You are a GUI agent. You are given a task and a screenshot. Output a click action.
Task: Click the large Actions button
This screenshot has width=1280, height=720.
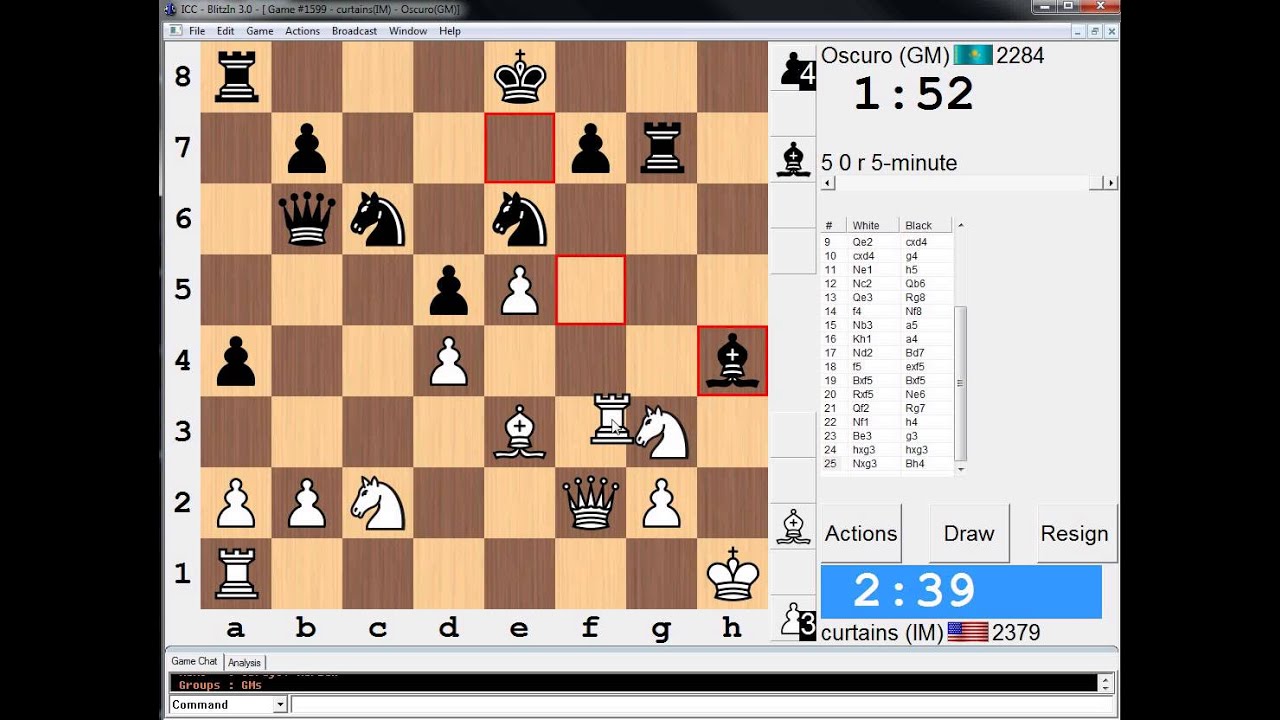click(x=861, y=533)
